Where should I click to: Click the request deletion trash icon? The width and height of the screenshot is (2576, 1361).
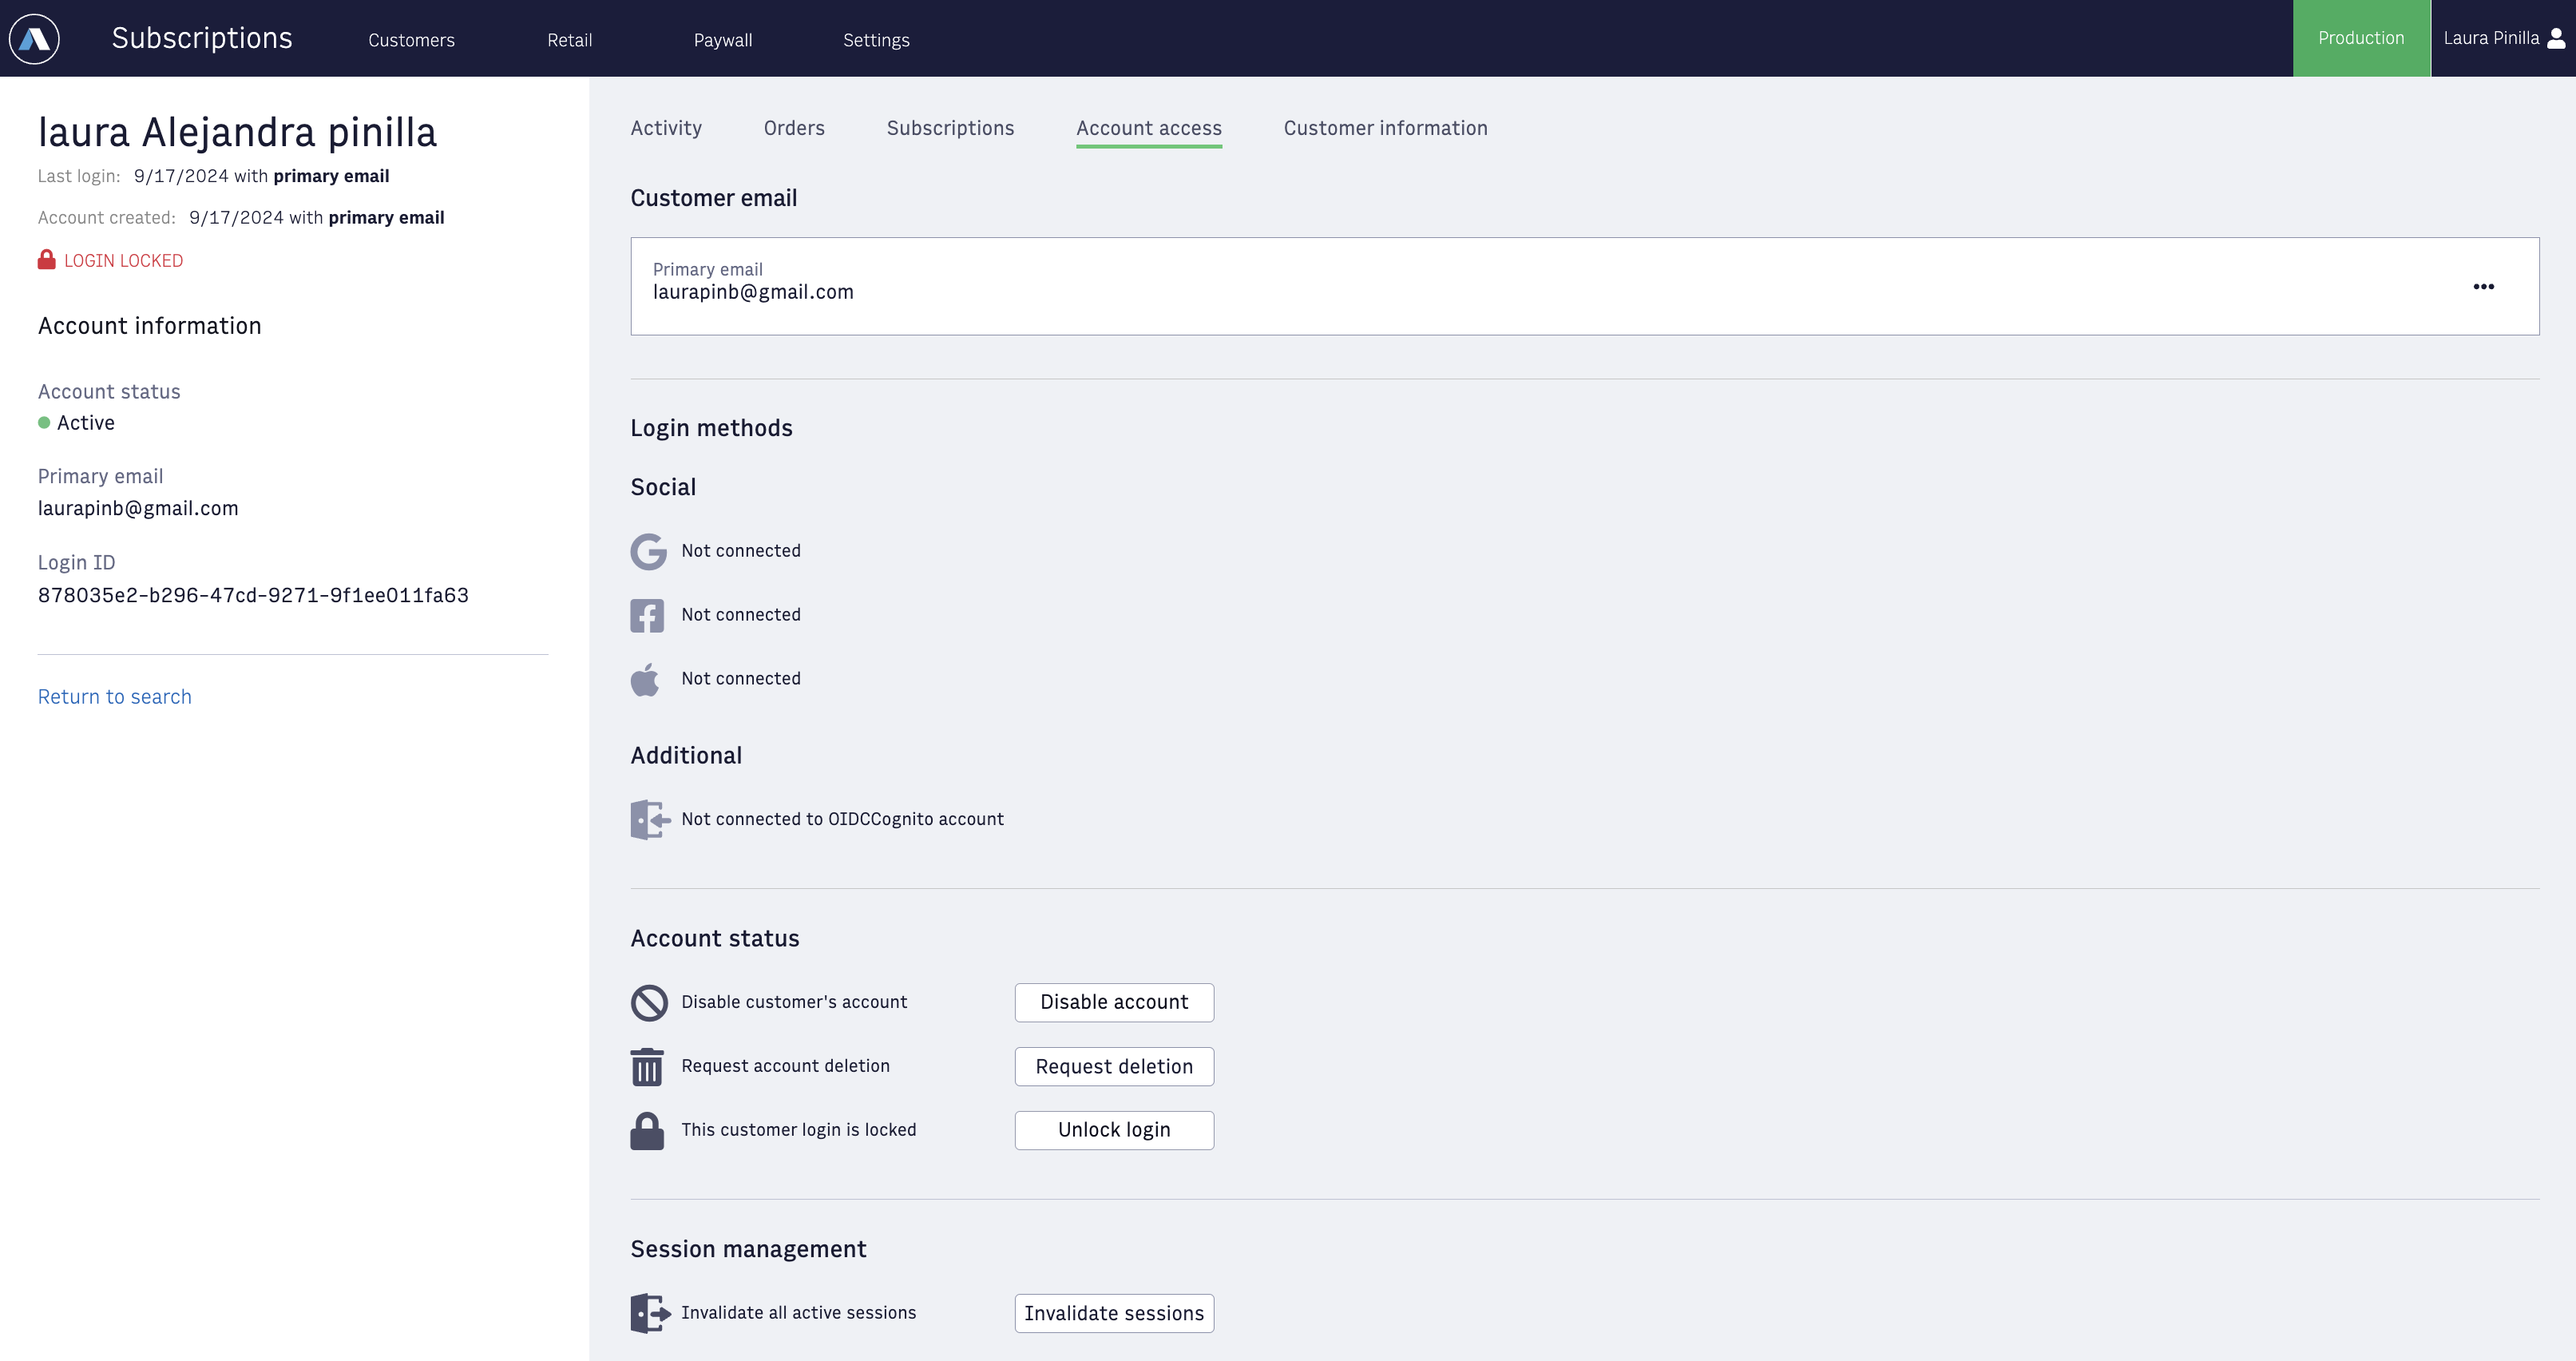[648, 1065]
